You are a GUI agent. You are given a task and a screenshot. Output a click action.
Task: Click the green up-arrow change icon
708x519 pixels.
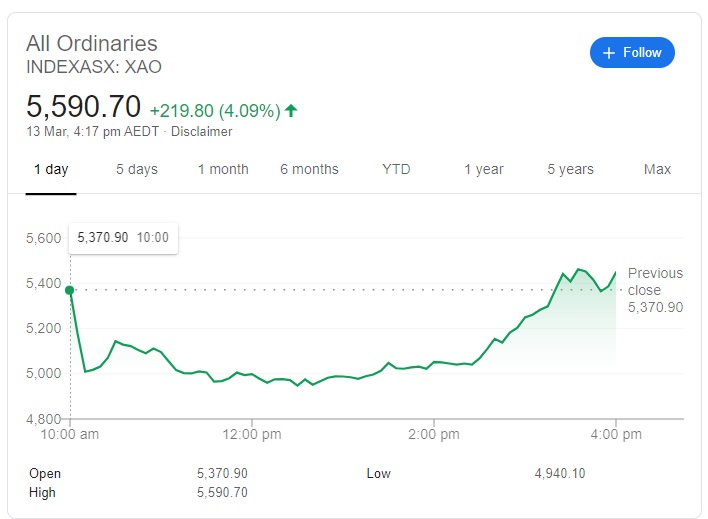pyautogui.click(x=291, y=110)
